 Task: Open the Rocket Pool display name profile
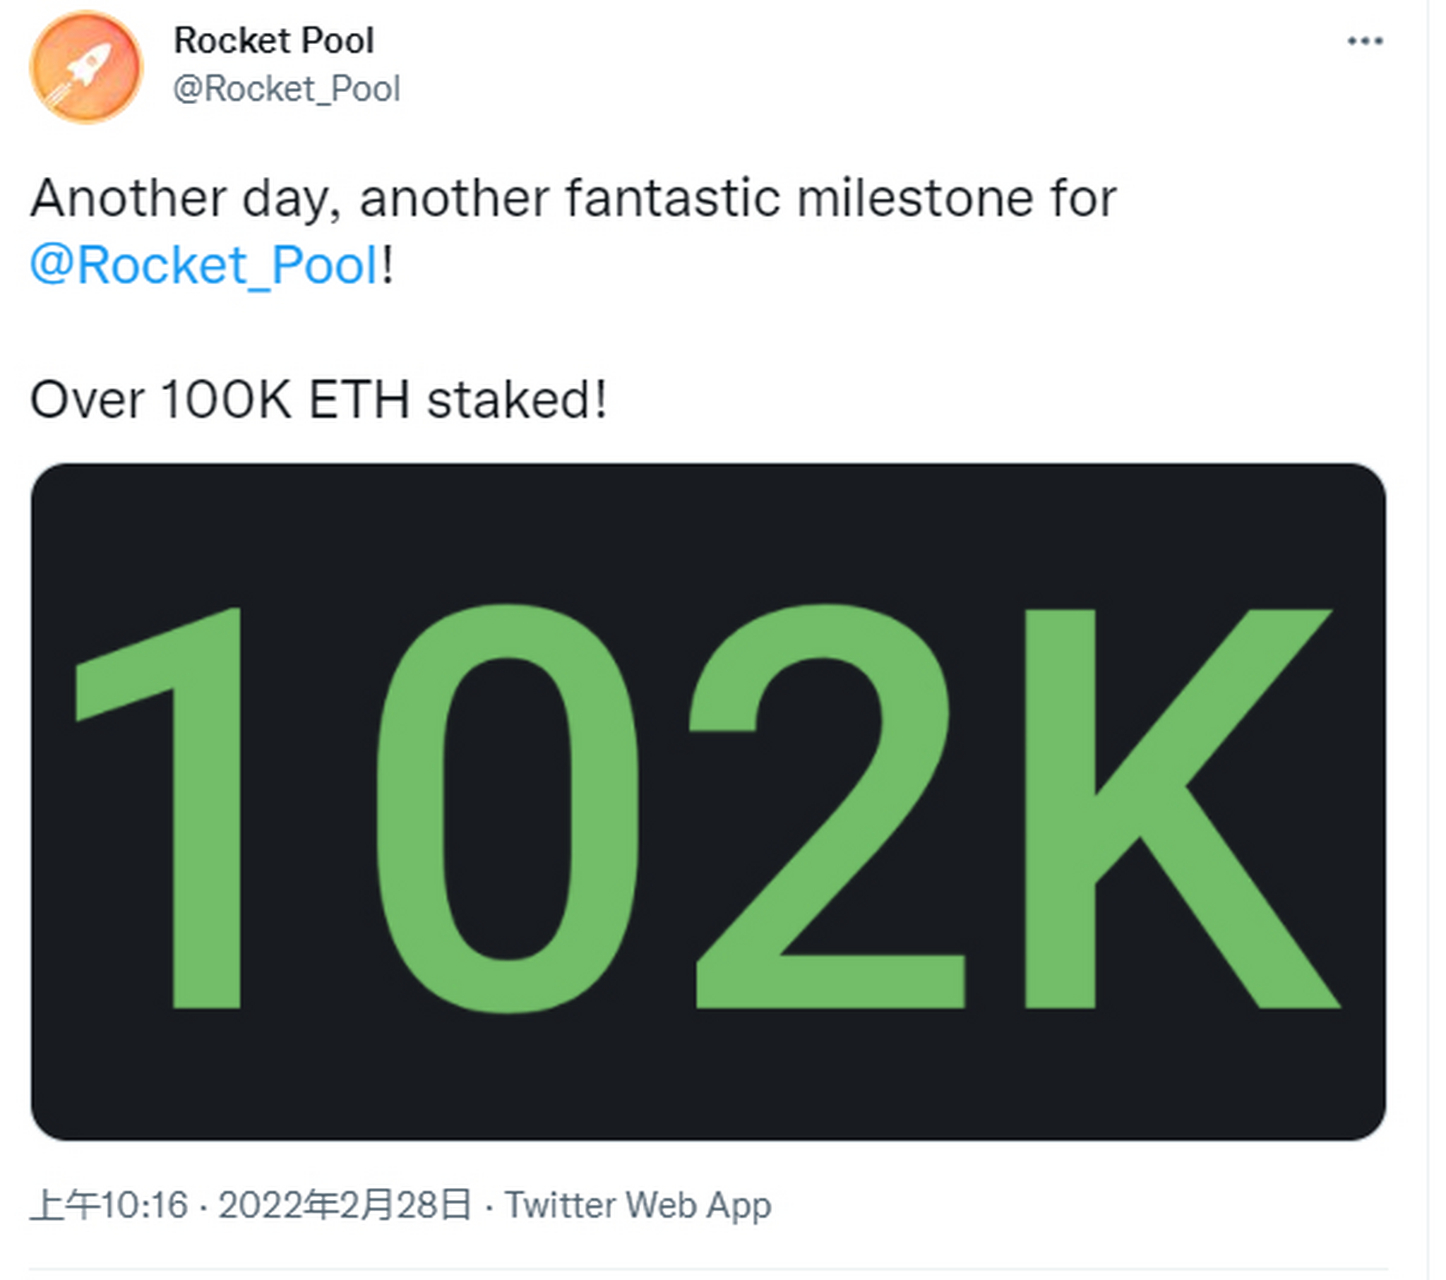273,40
